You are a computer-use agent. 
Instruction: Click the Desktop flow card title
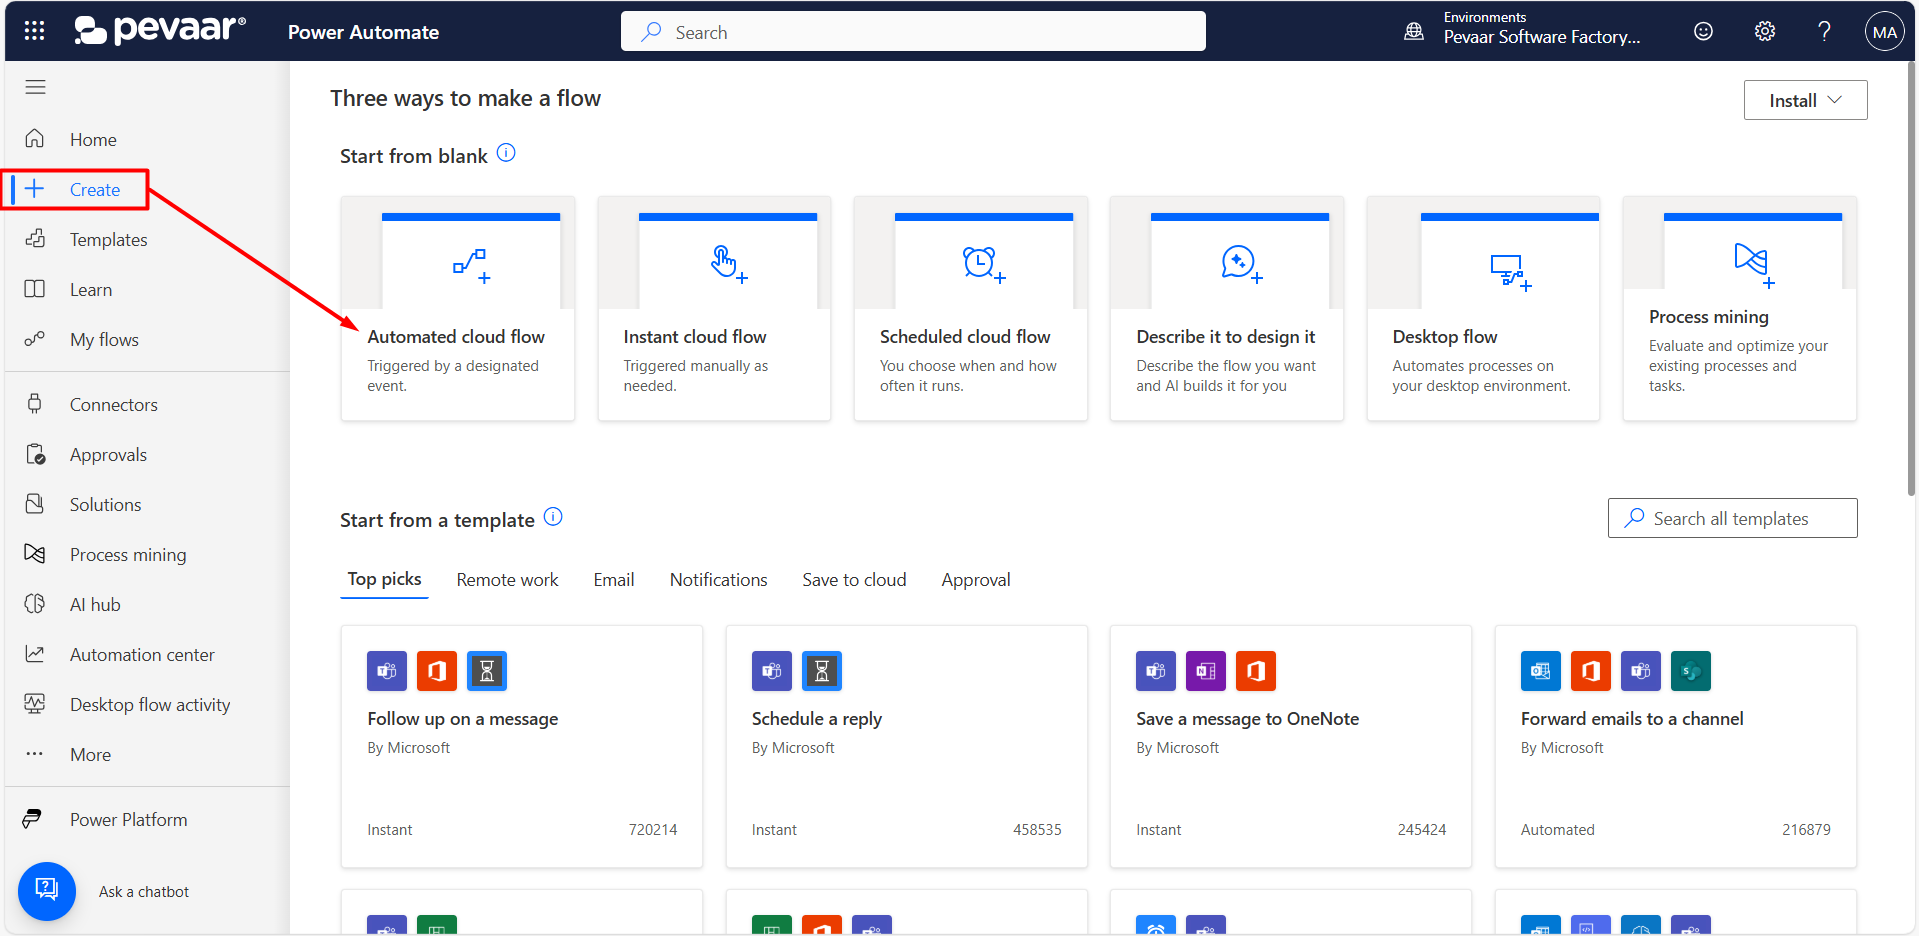1445,337
